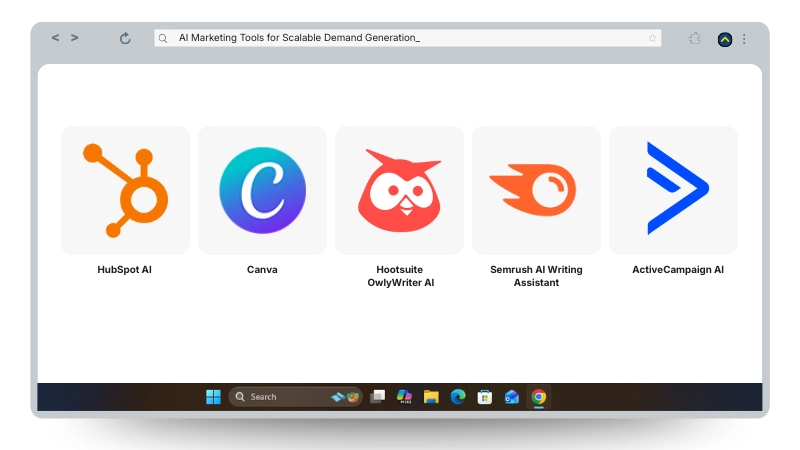Click the taskbar Search box
800x450 pixels.
click(x=295, y=396)
